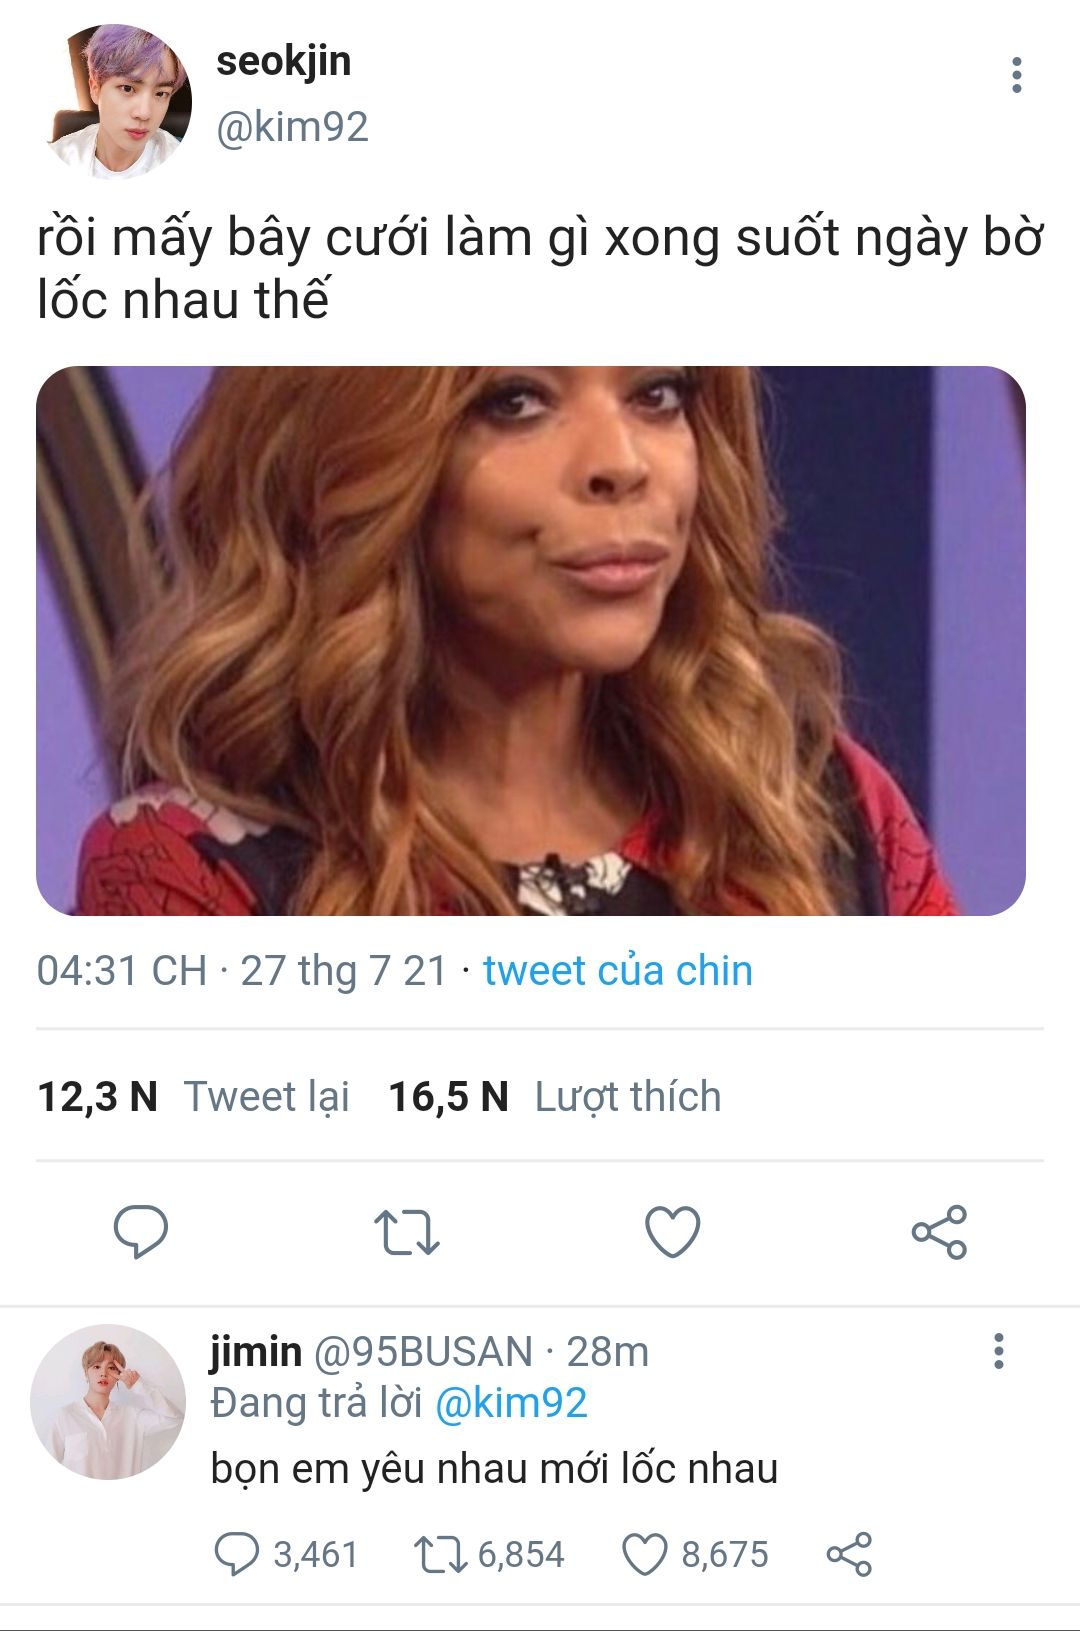Open jimin's profile avatar
Viewport: 1080px width, 1631px height.
(x=108, y=1402)
